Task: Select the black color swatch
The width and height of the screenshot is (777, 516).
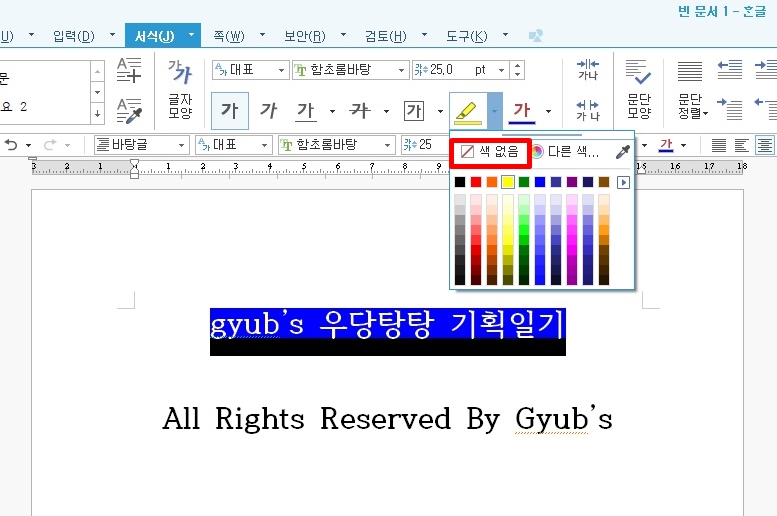Action: click(460, 182)
